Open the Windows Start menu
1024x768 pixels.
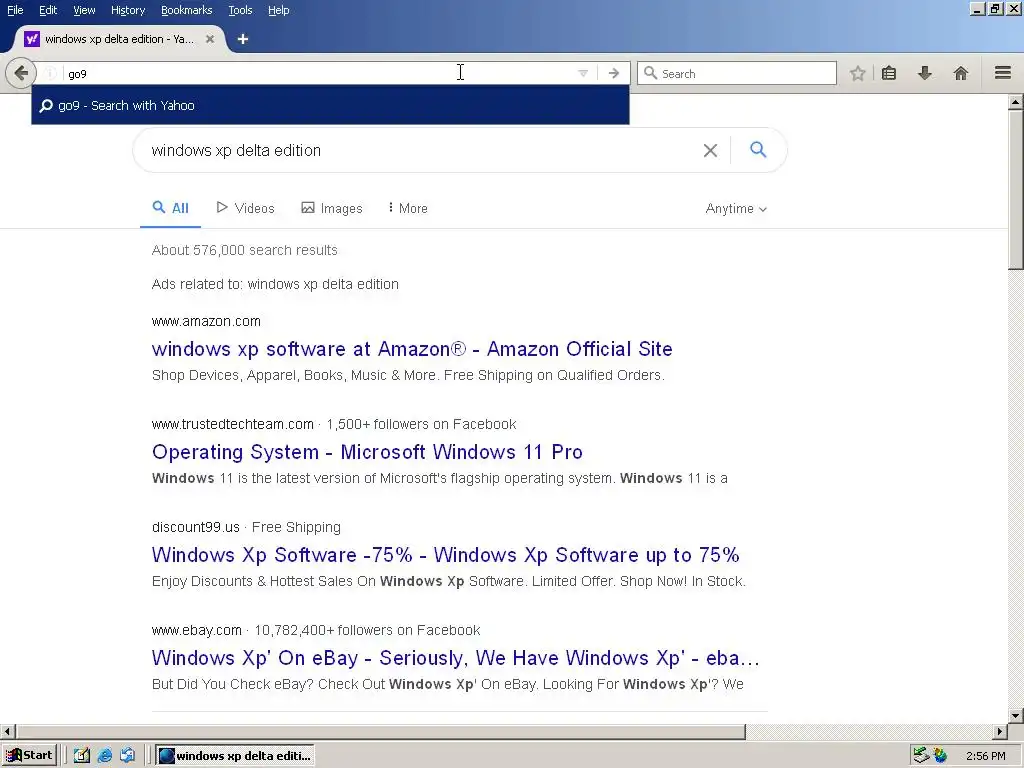[x=29, y=756]
